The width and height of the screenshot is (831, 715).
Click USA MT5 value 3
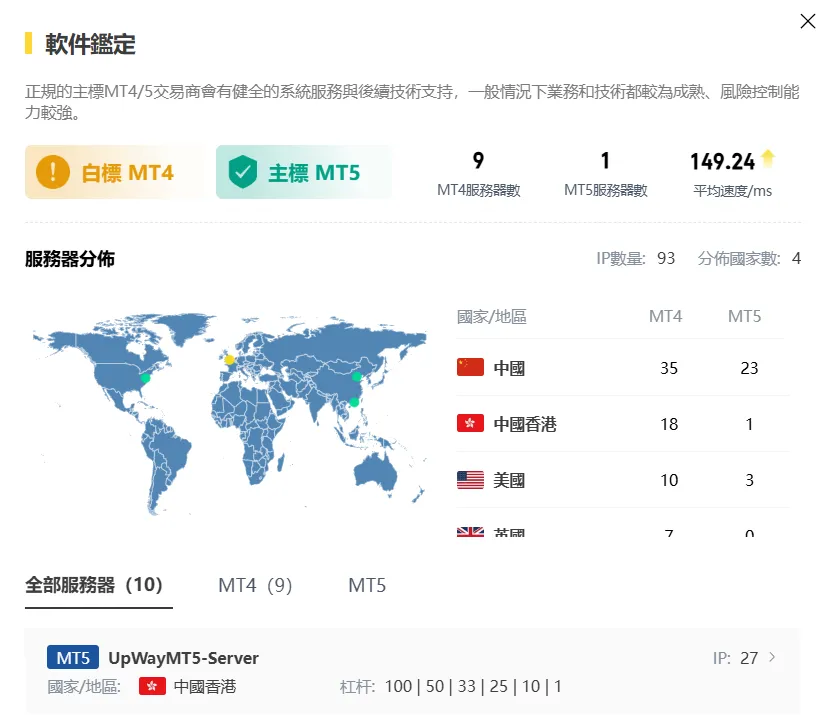point(749,480)
